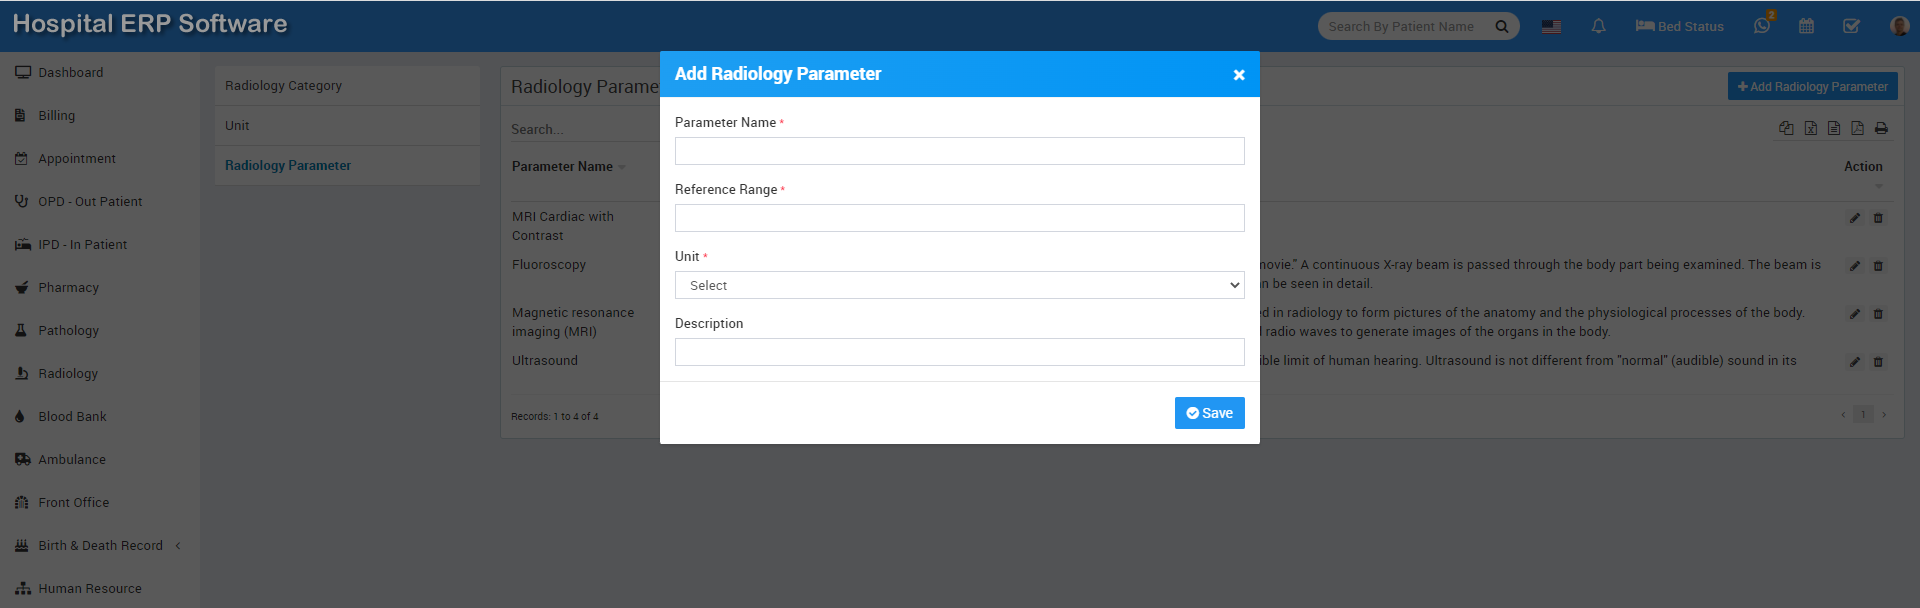Click the Save button
This screenshot has width=1920, height=608.
pyautogui.click(x=1209, y=413)
